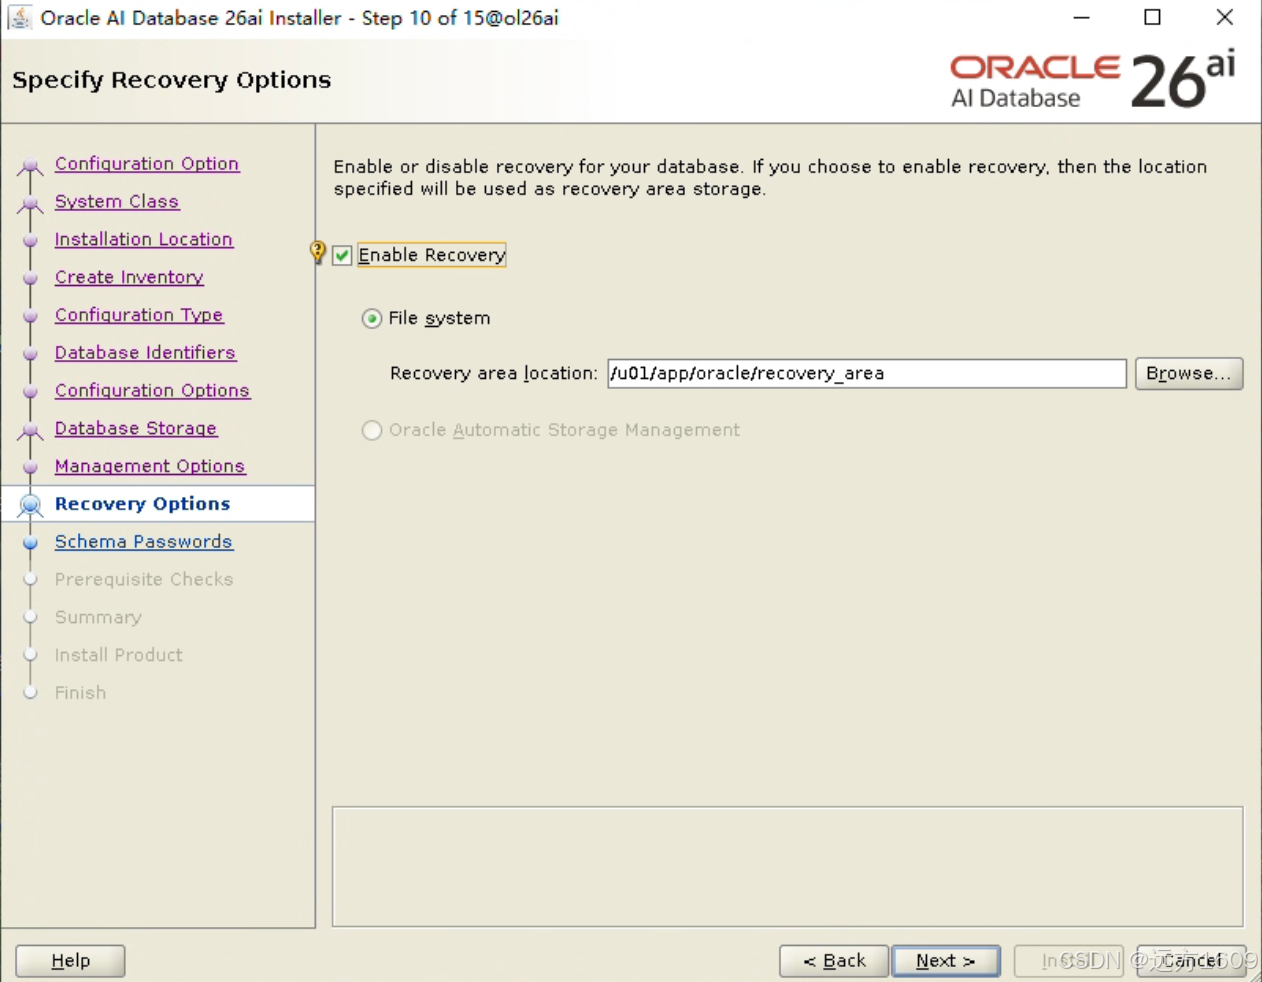Open the System Class step link
The width and height of the screenshot is (1262, 982).
117,201
